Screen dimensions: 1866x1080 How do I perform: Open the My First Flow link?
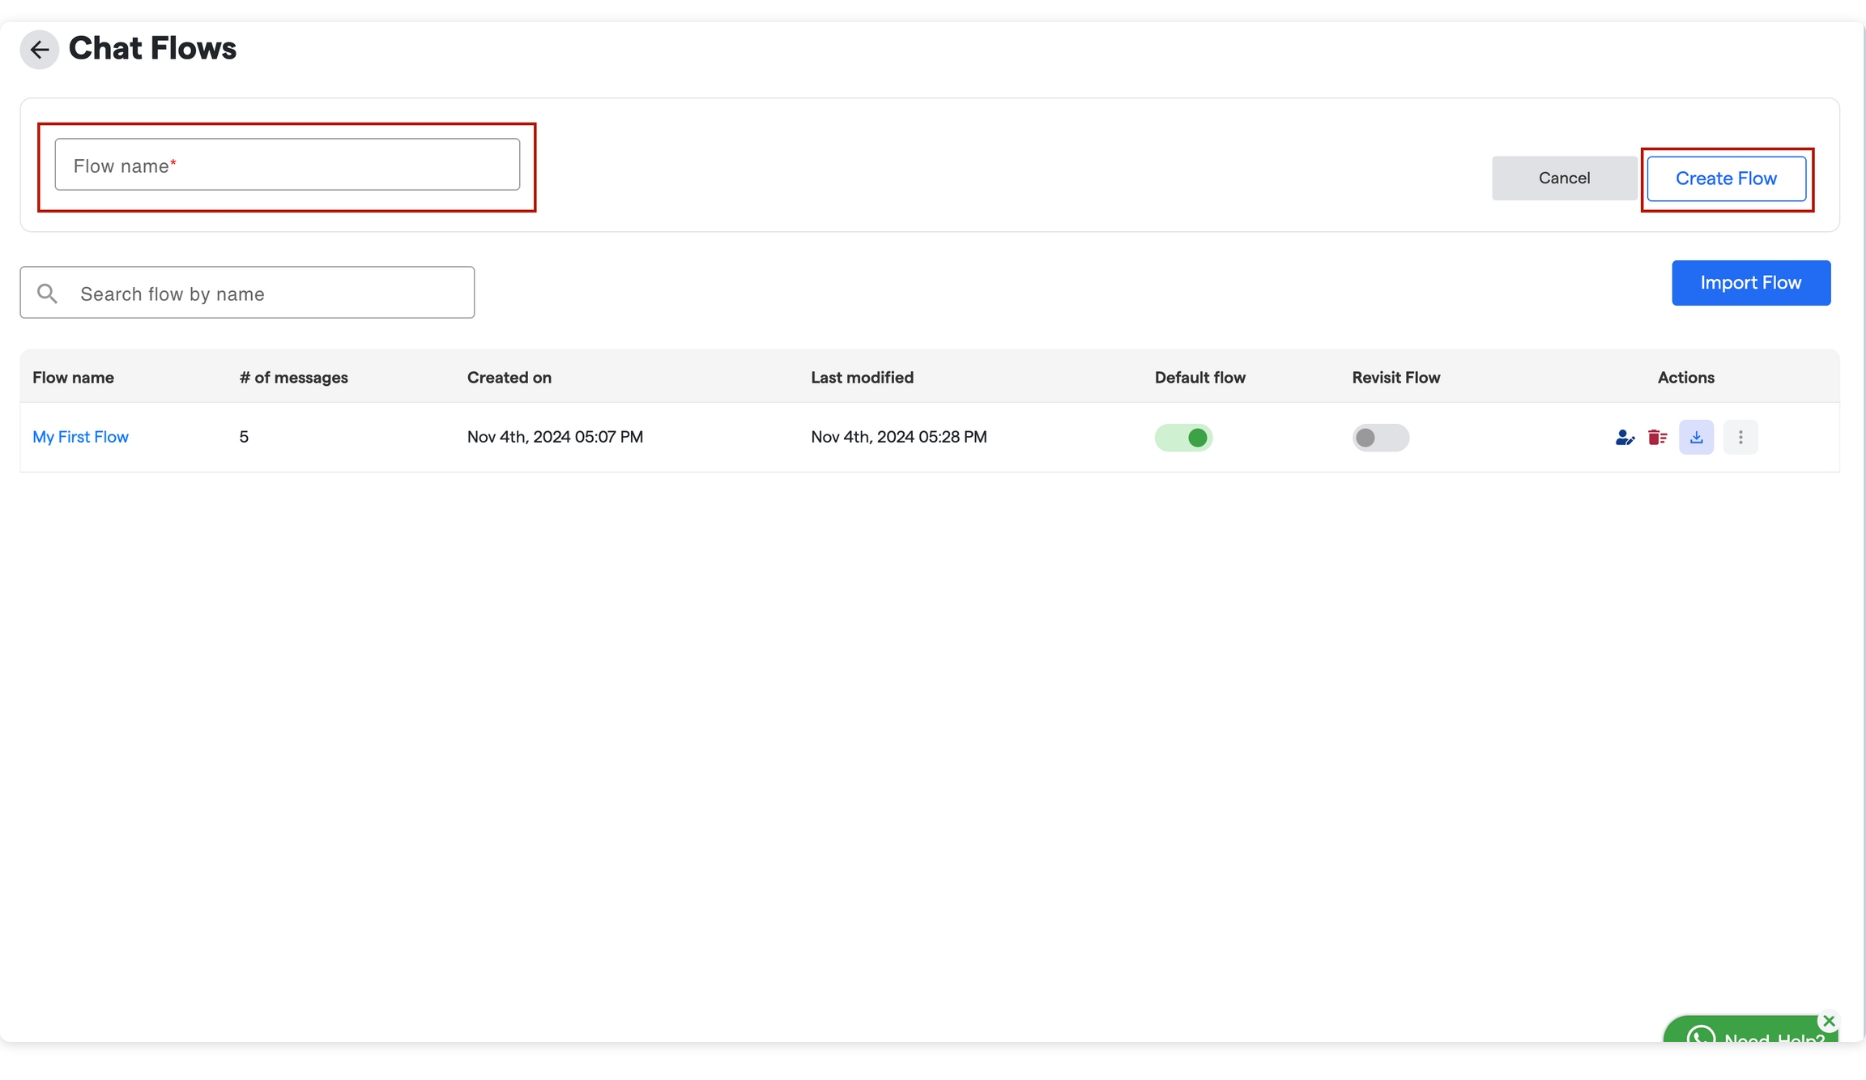80,437
